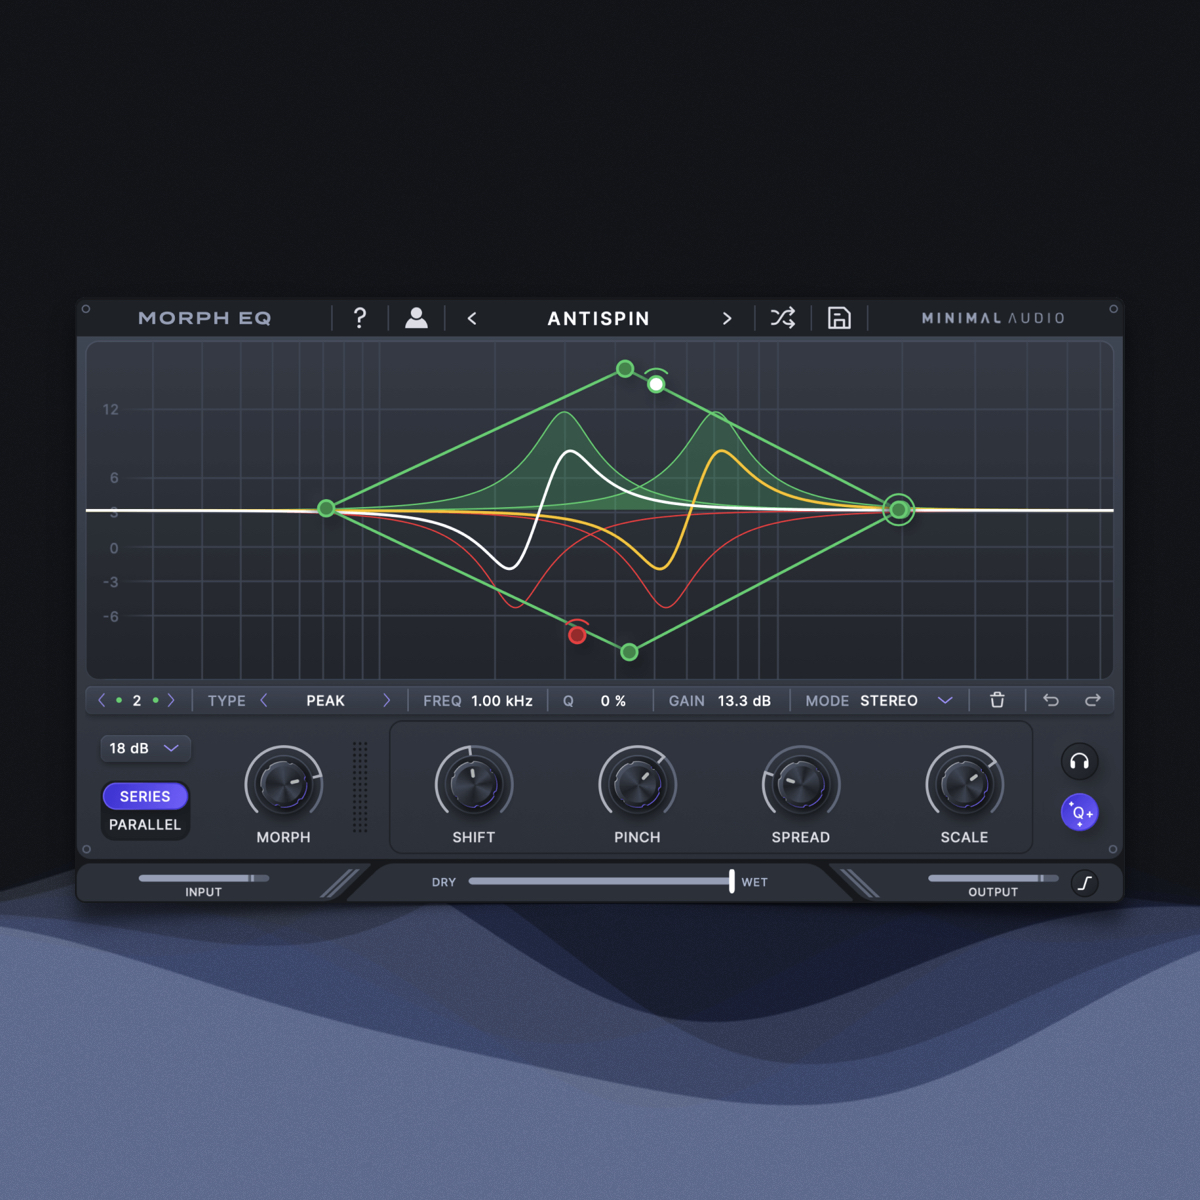Go to the previous preset arrow

472,319
